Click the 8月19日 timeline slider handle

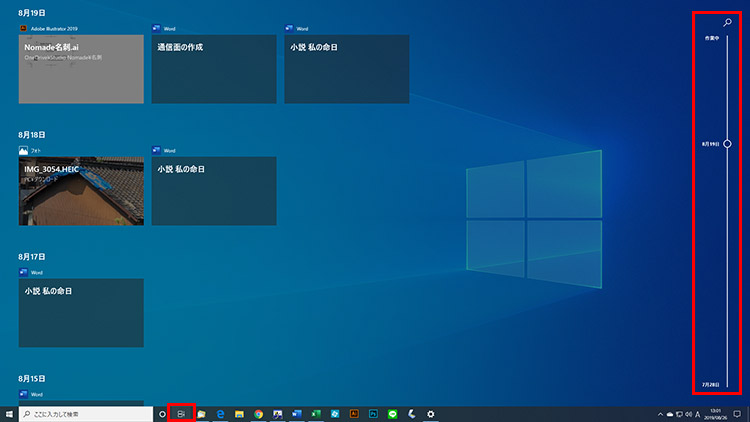727,144
